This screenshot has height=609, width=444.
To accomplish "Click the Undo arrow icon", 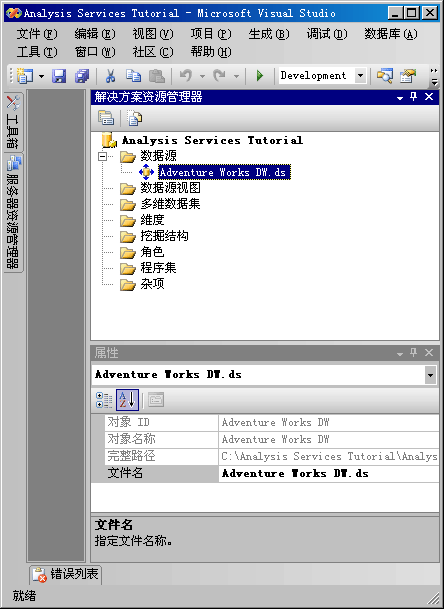I will click(x=186, y=76).
